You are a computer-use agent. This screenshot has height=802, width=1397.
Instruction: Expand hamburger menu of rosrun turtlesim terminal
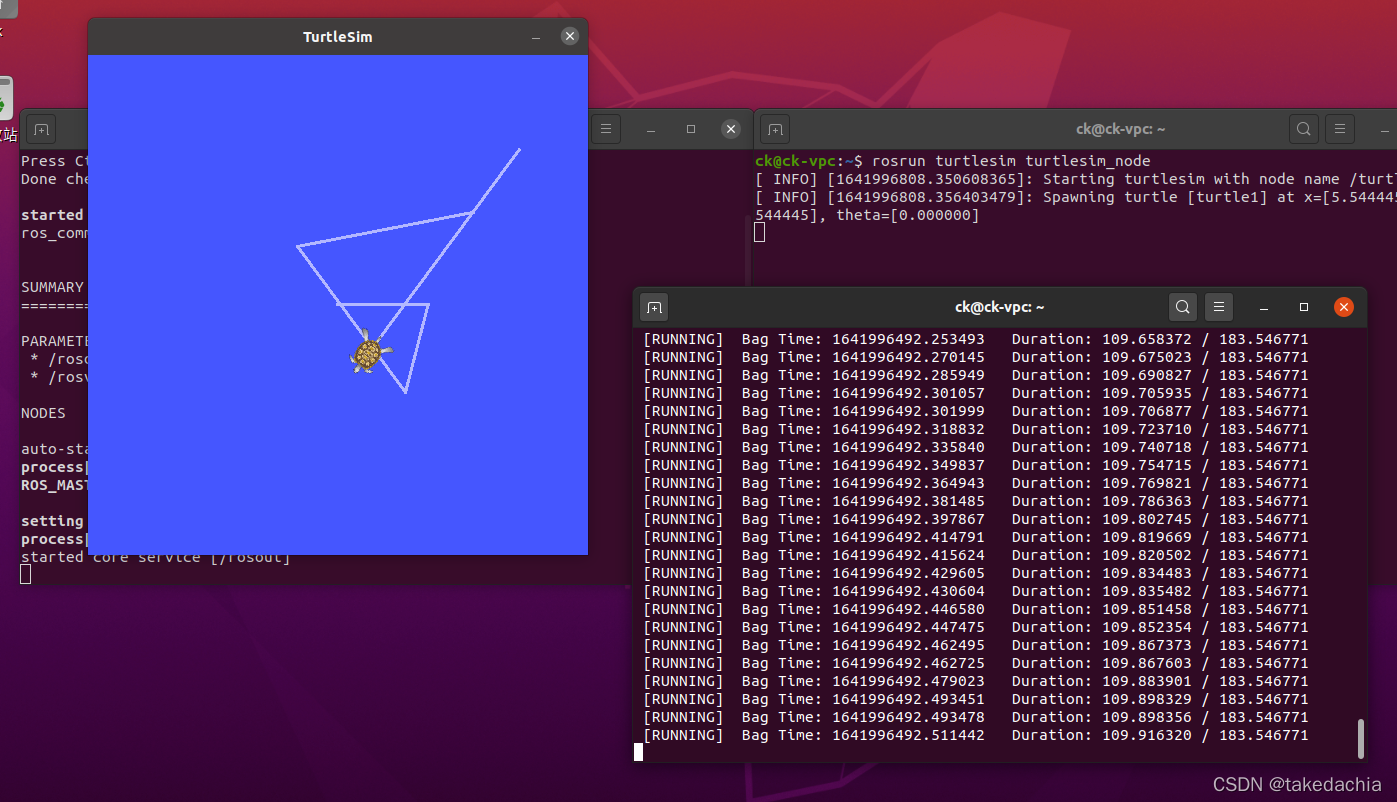[x=1339, y=129]
